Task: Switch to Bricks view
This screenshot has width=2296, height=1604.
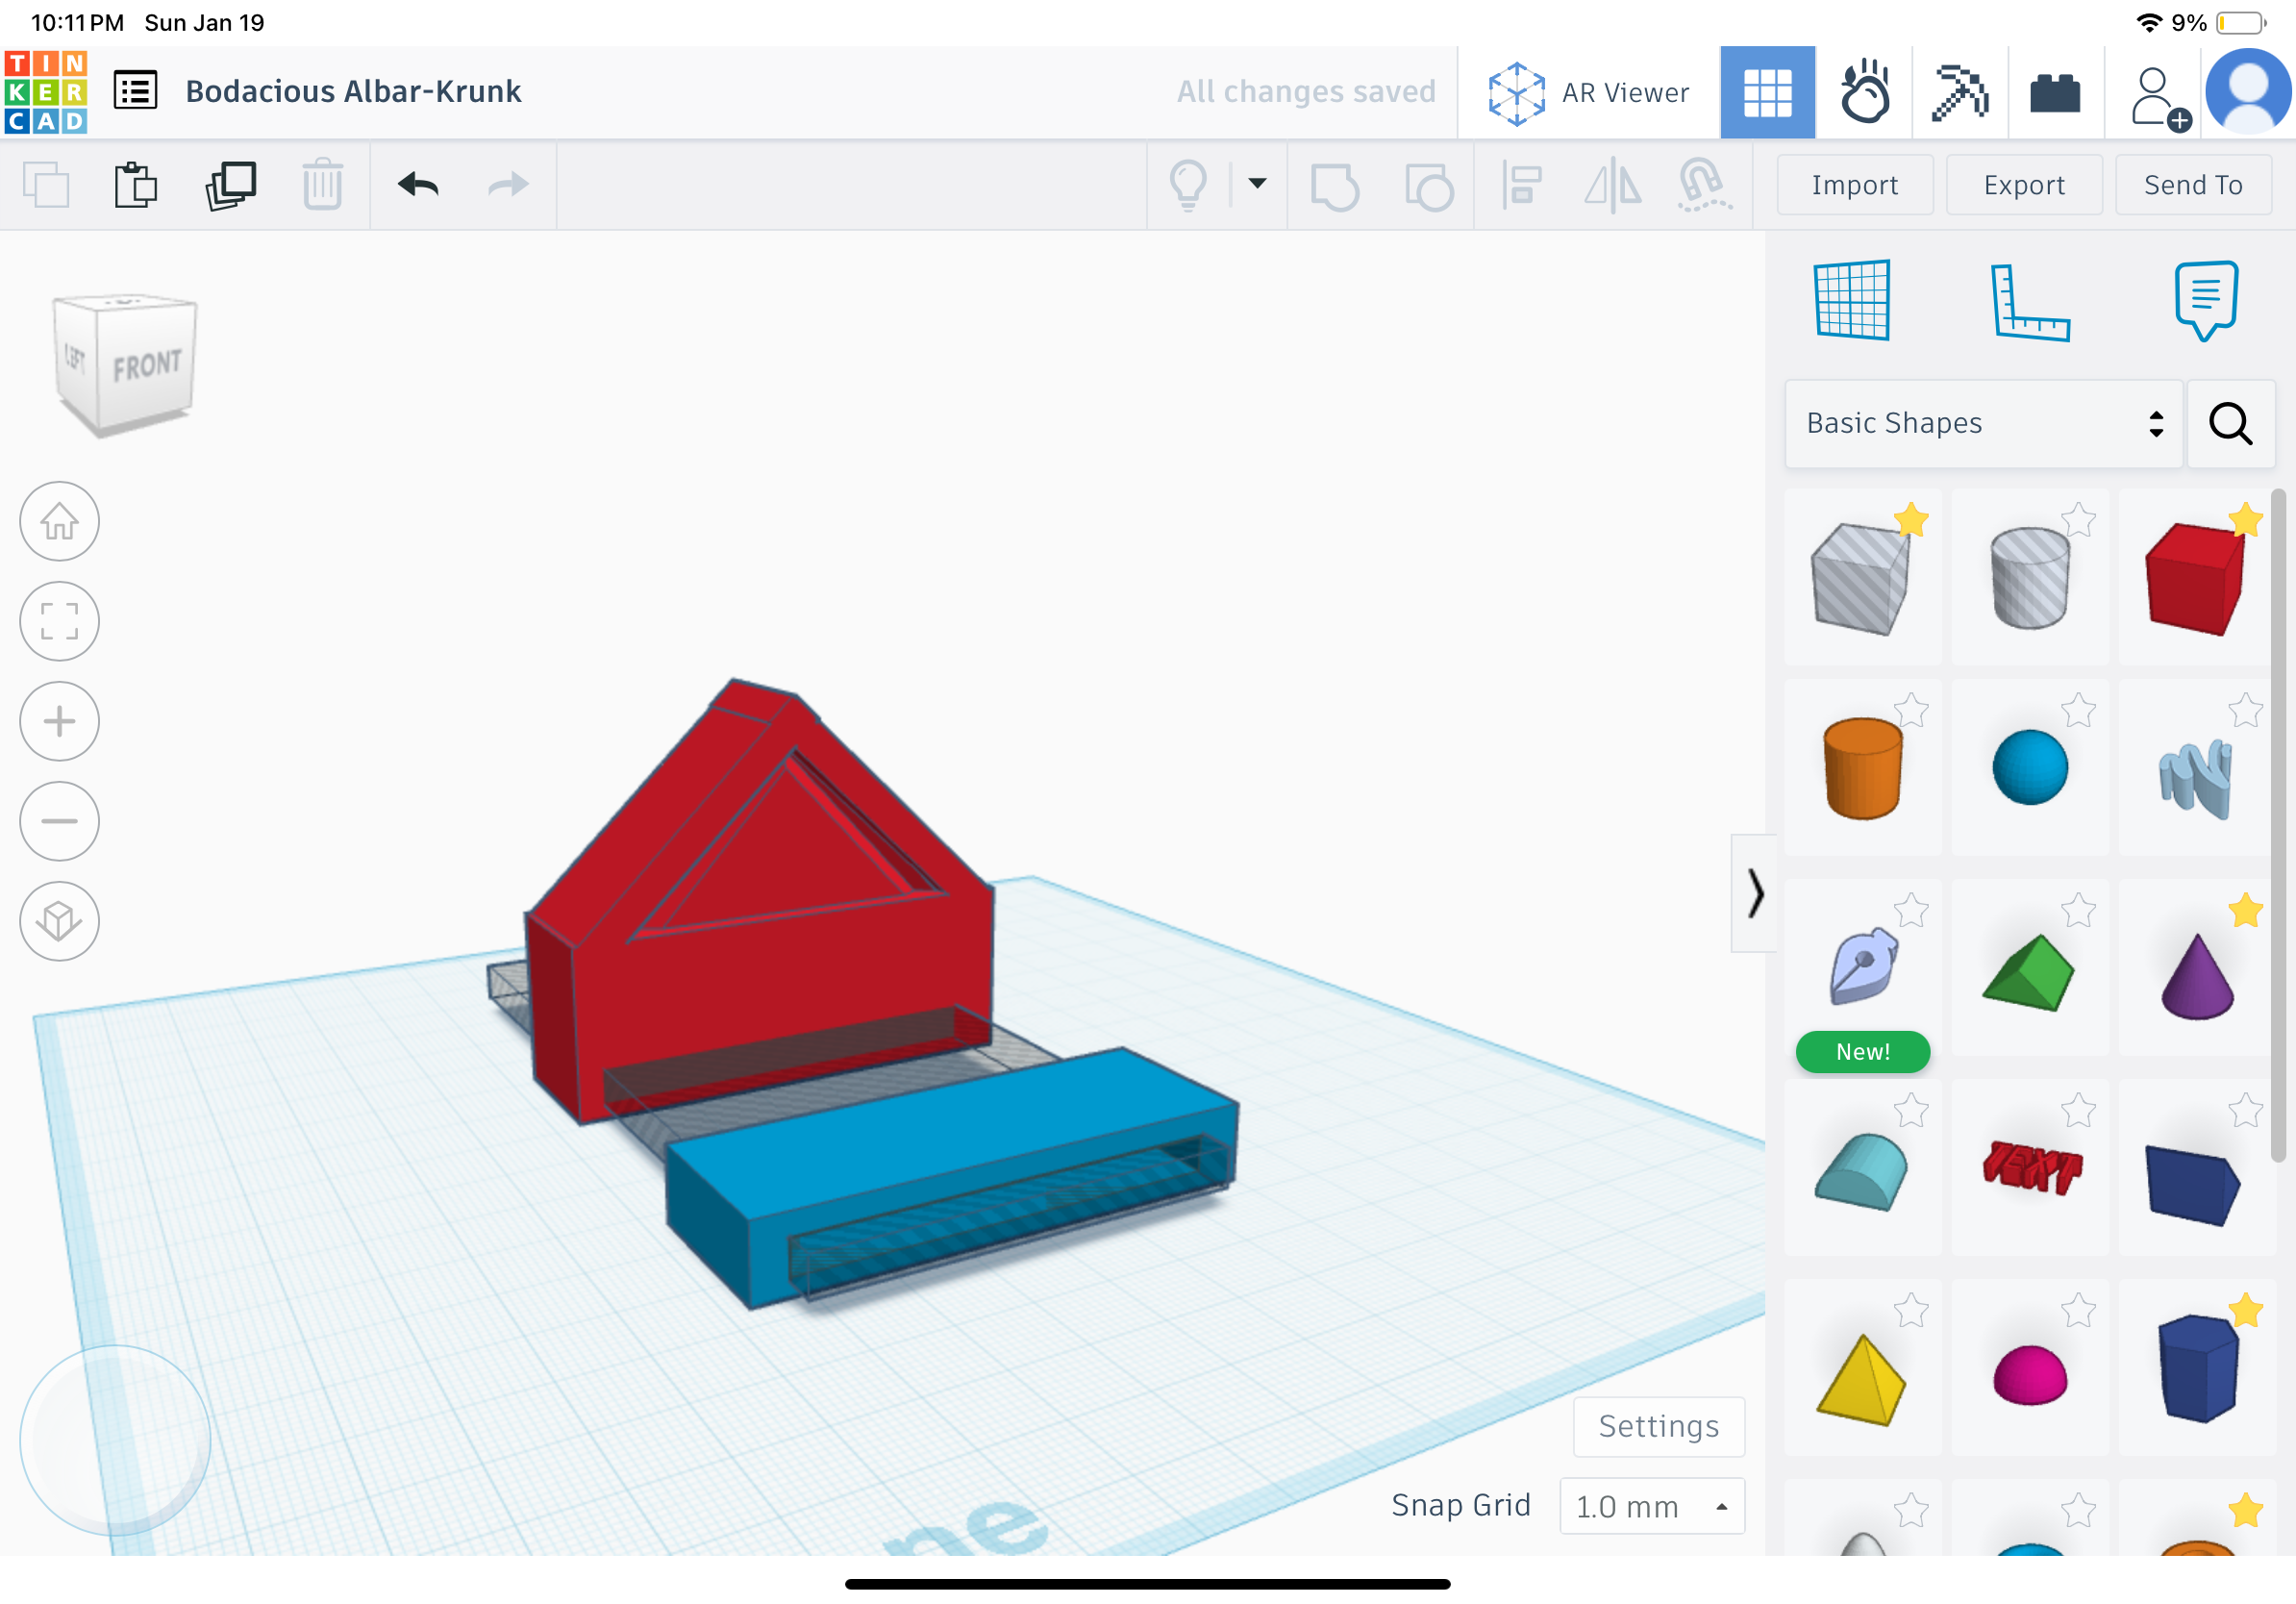Action: click(x=2056, y=93)
